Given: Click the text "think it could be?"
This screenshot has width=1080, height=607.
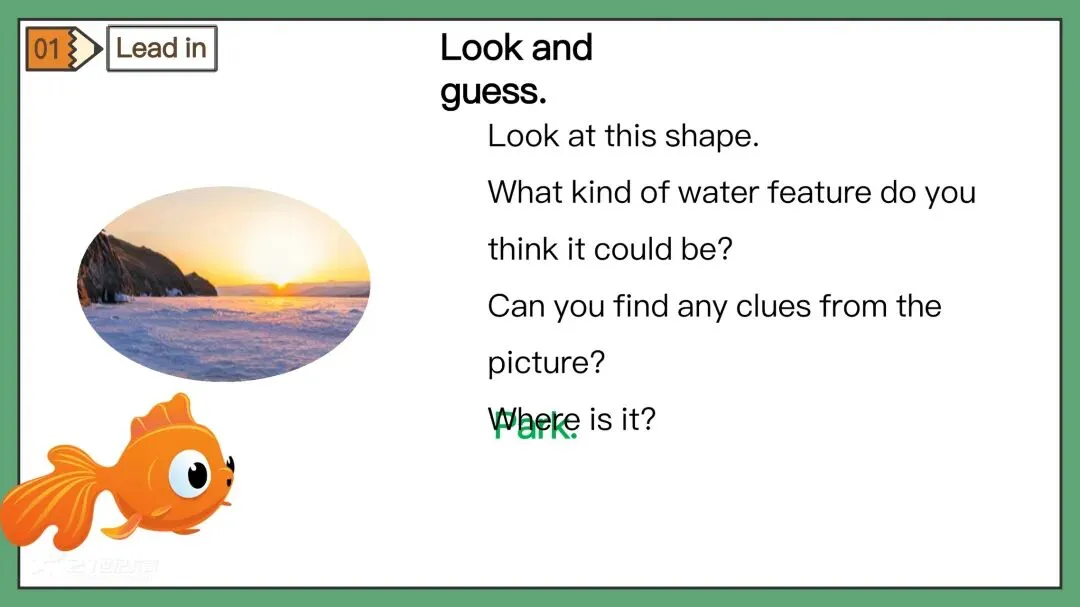Looking at the screenshot, I should click(x=610, y=248).
